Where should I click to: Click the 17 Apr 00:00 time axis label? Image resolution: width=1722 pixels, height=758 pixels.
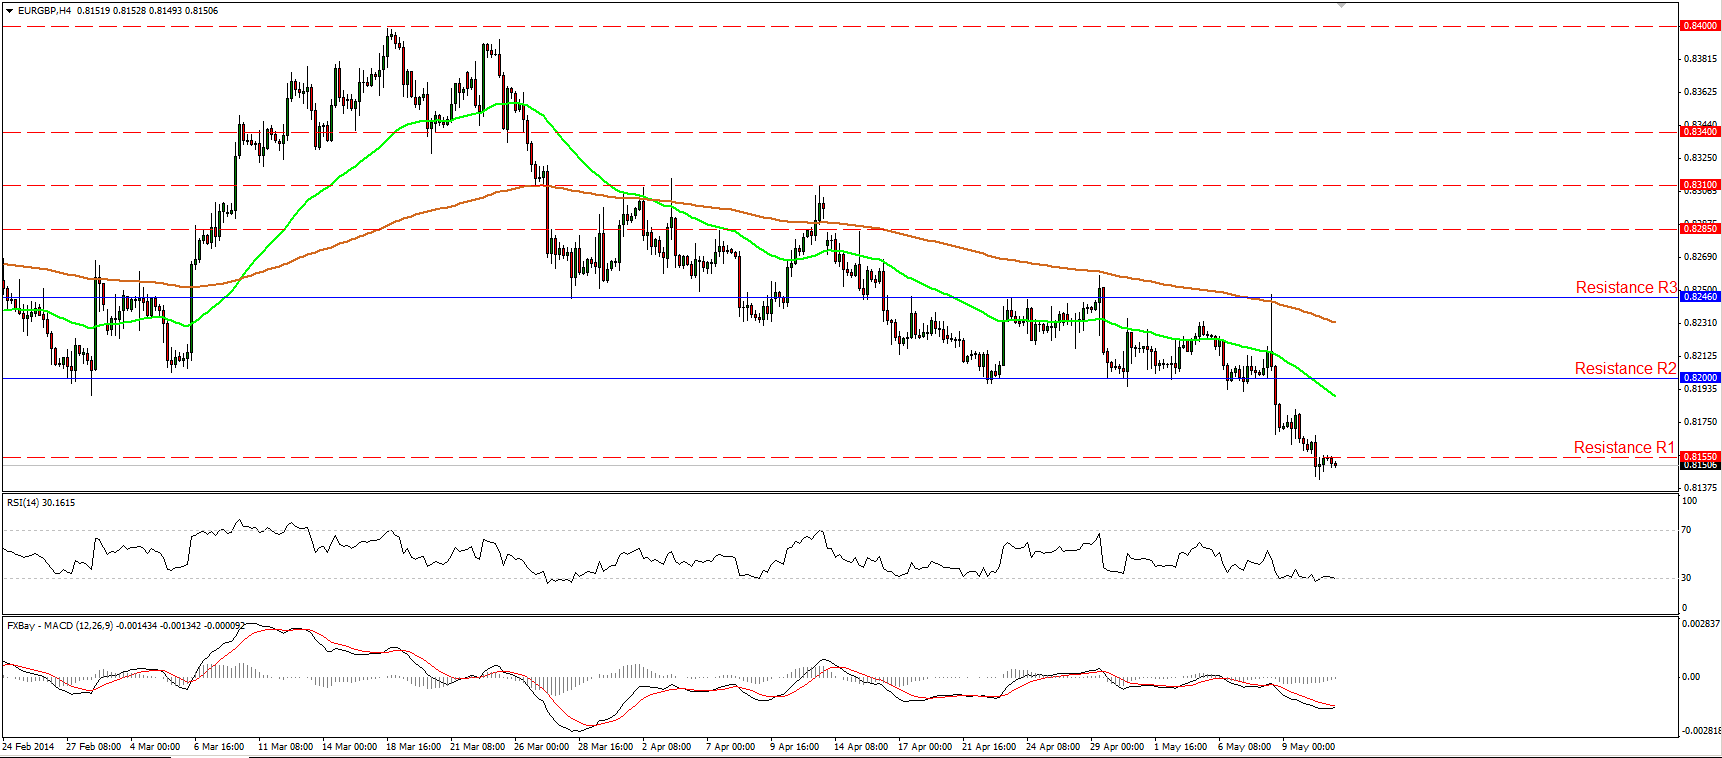(x=925, y=747)
